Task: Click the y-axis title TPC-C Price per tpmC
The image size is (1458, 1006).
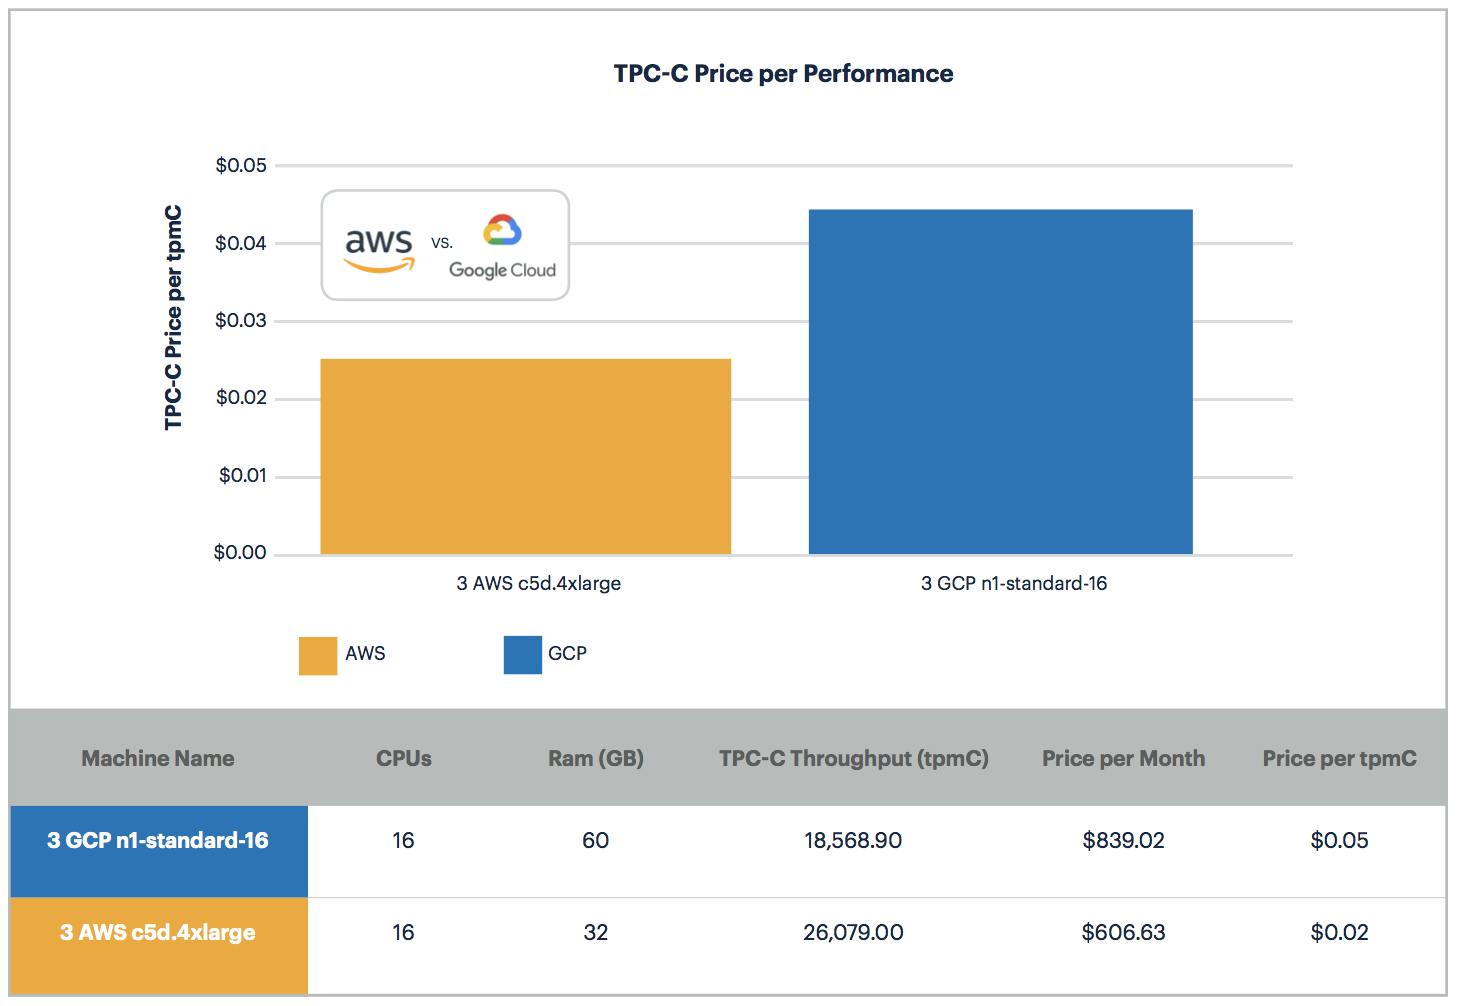Action: [x=174, y=318]
